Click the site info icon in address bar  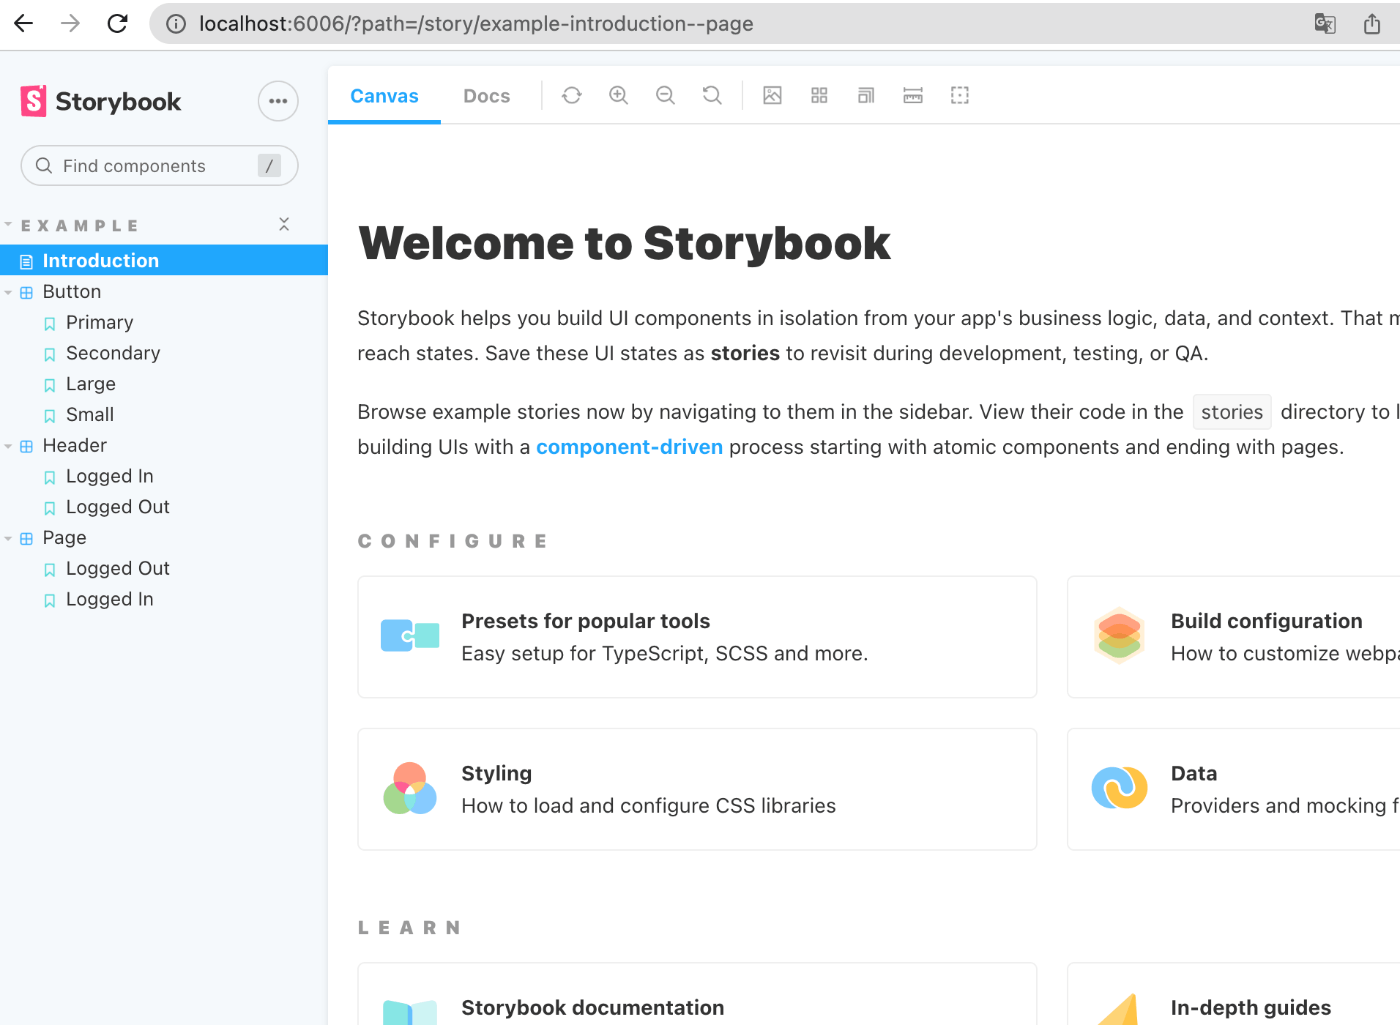(x=176, y=24)
